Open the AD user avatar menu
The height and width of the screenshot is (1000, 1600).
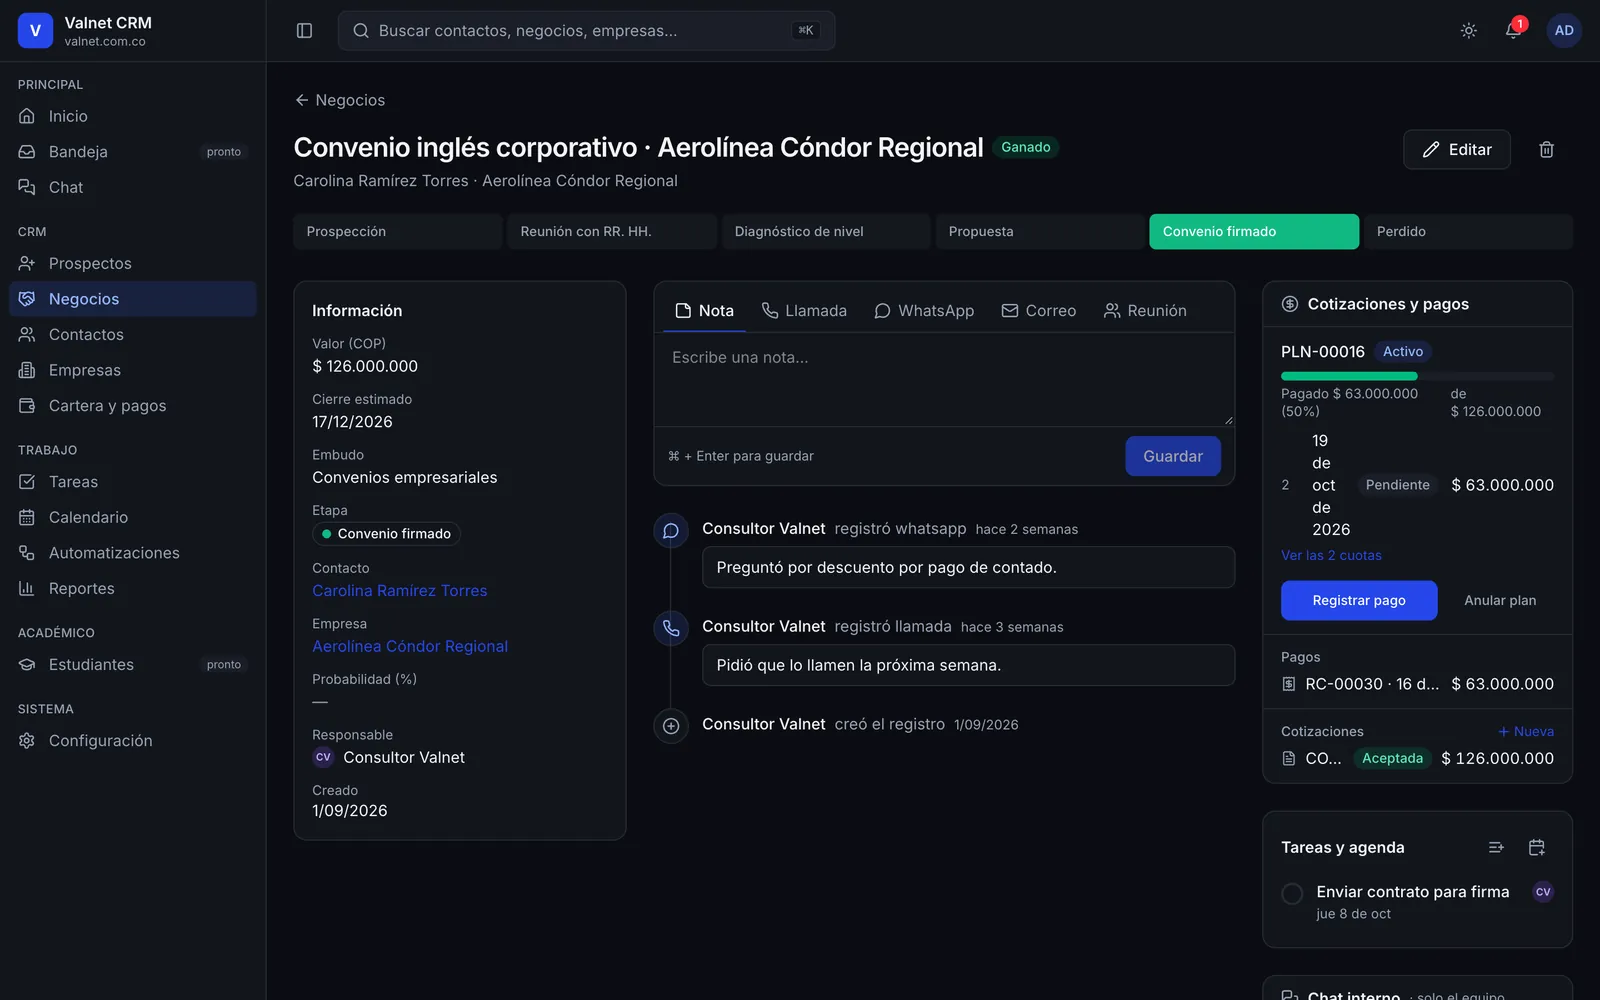1564,31
